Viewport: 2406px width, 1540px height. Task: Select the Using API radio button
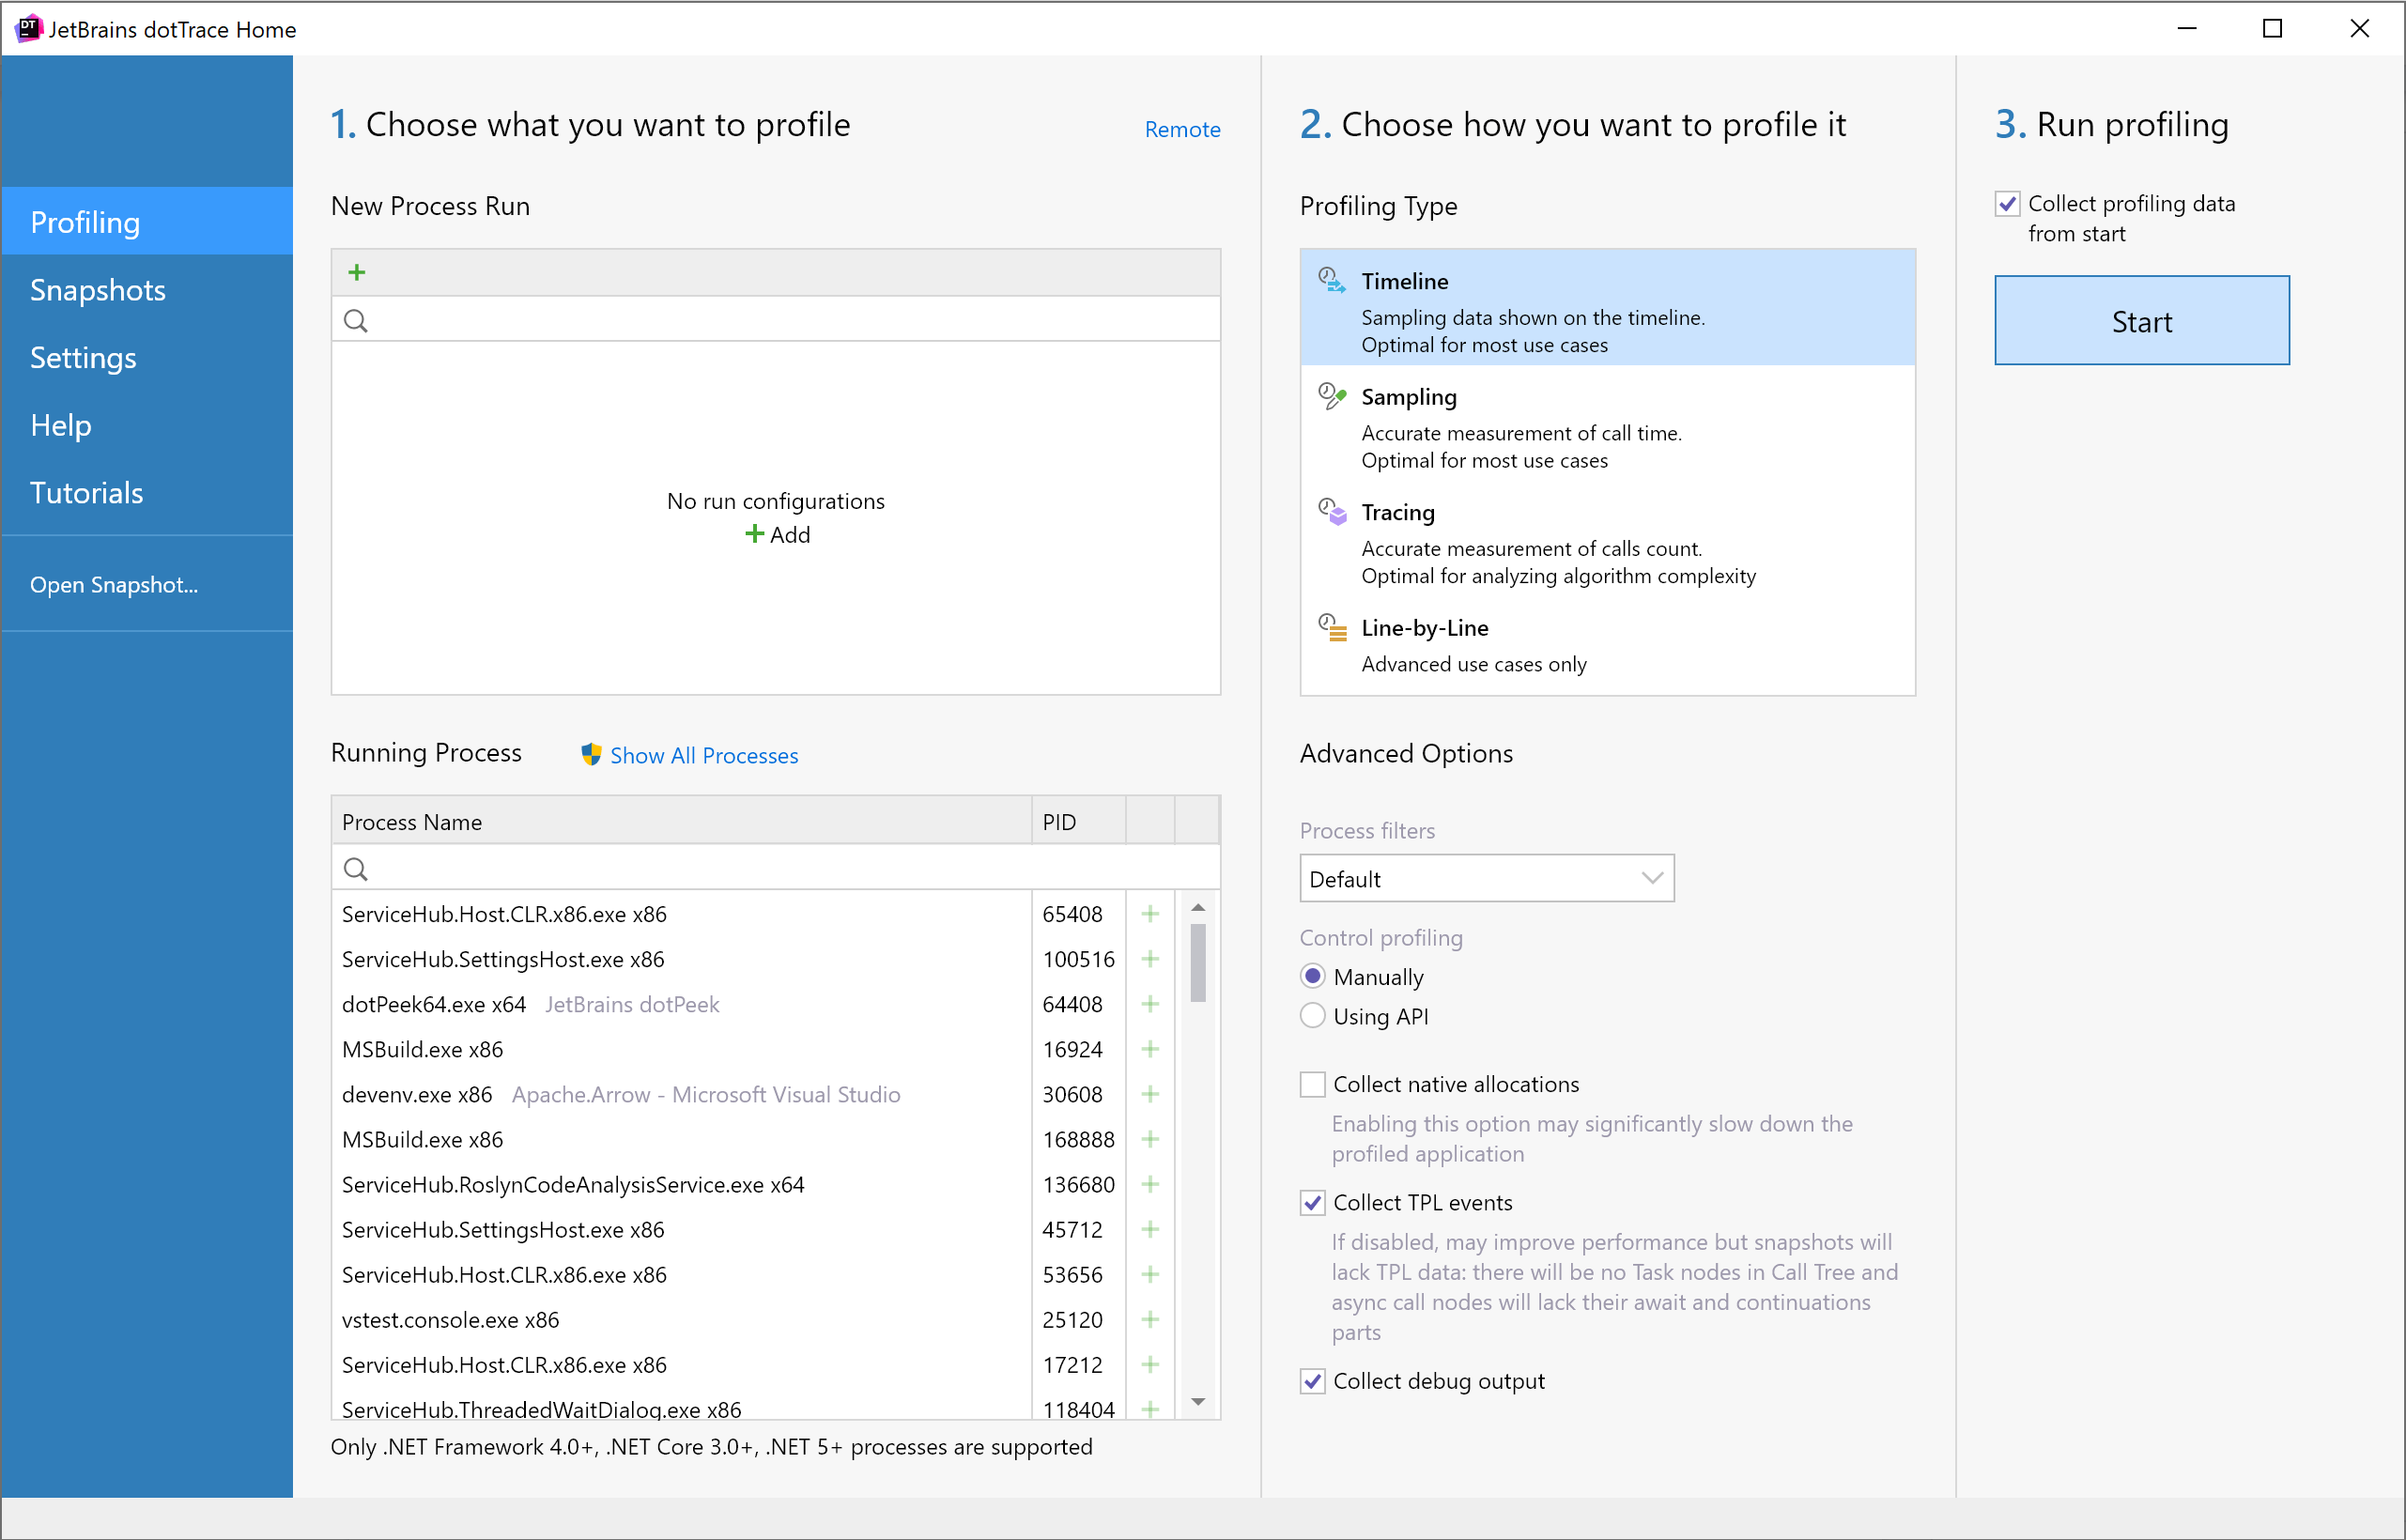click(1312, 1016)
